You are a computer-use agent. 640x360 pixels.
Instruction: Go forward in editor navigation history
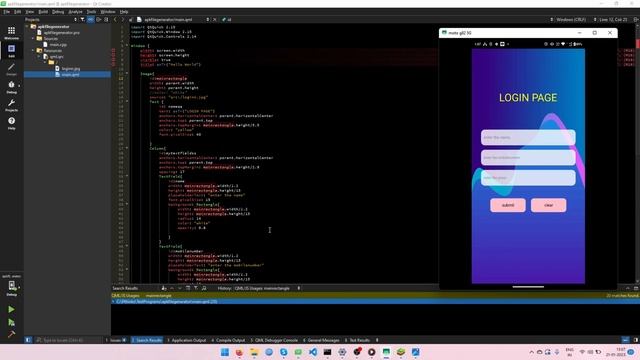click(123, 19)
